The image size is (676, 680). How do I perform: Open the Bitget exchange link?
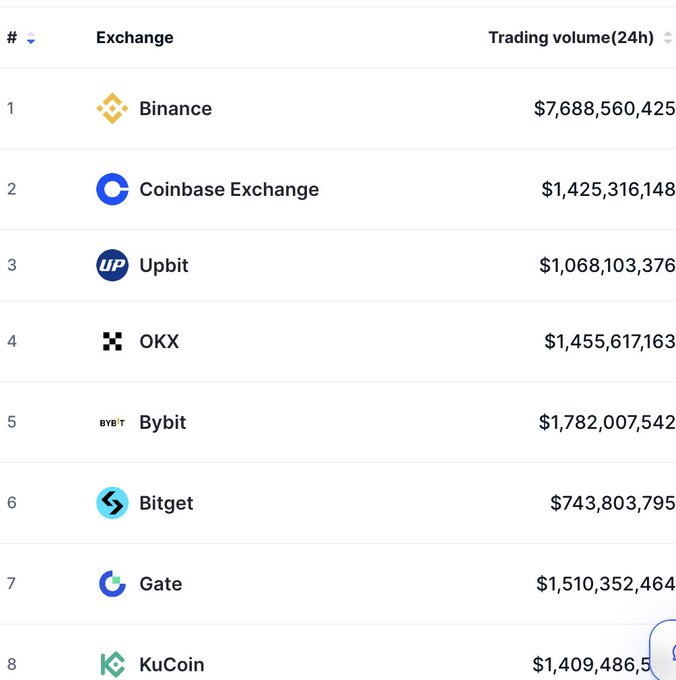[x=166, y=503]
